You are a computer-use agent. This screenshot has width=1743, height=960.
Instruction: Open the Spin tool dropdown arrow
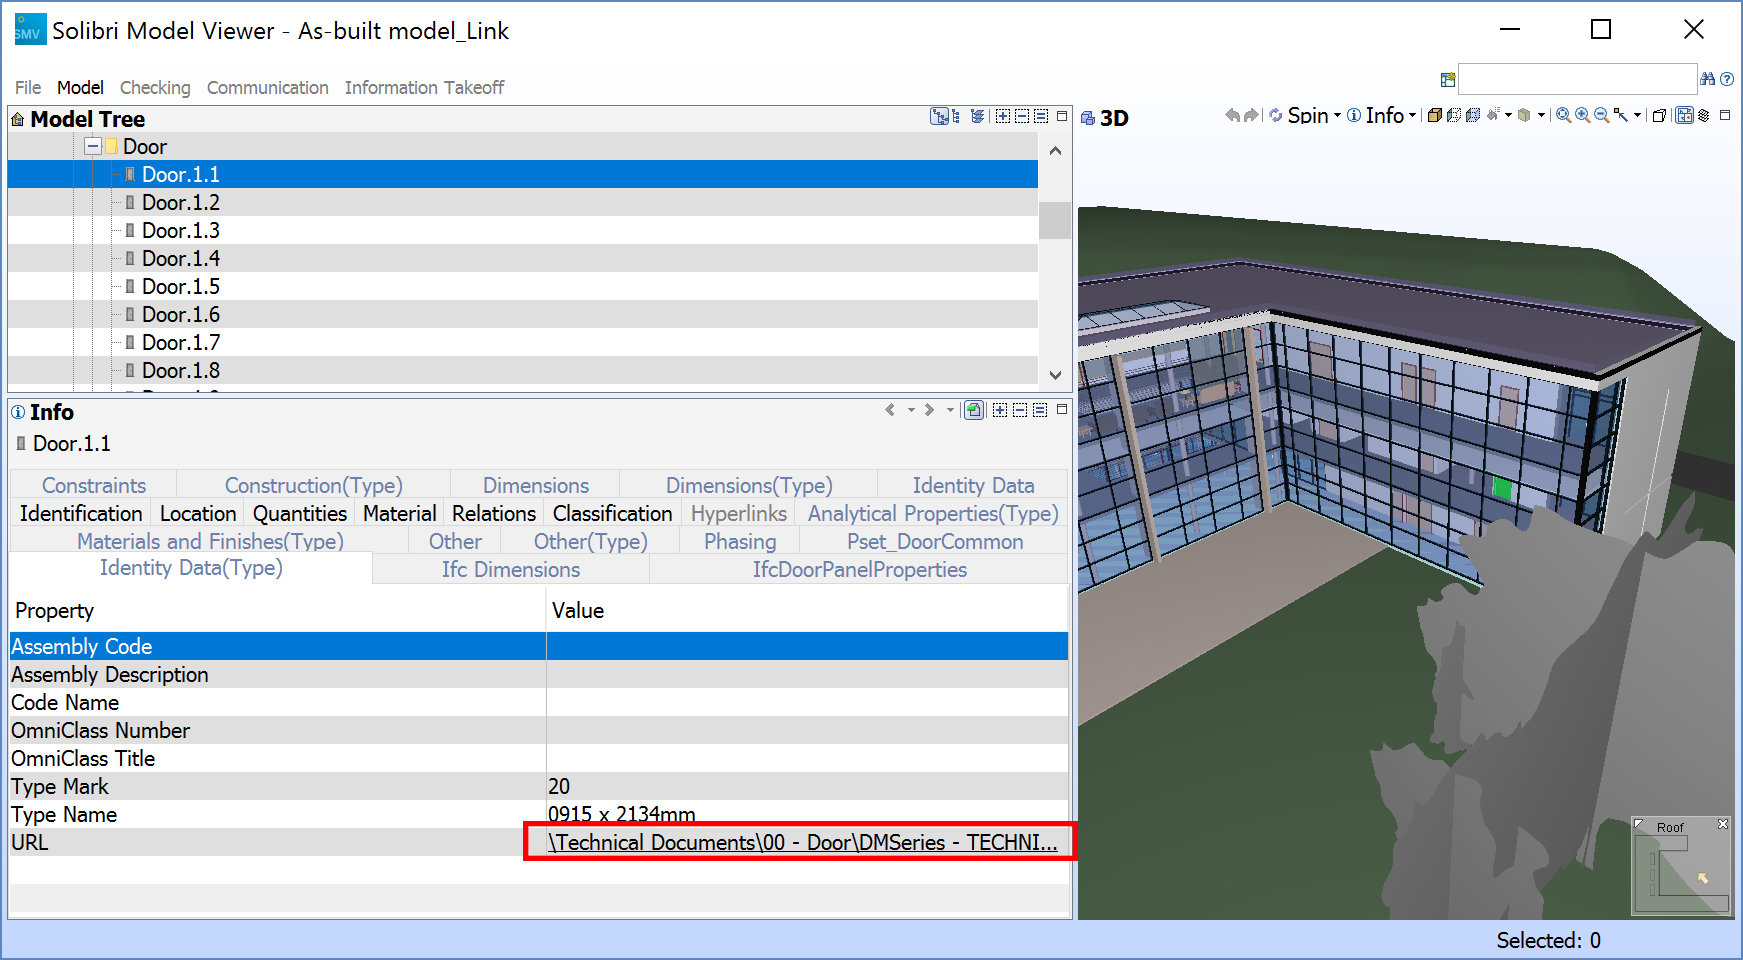click(x=1338, y=115)
